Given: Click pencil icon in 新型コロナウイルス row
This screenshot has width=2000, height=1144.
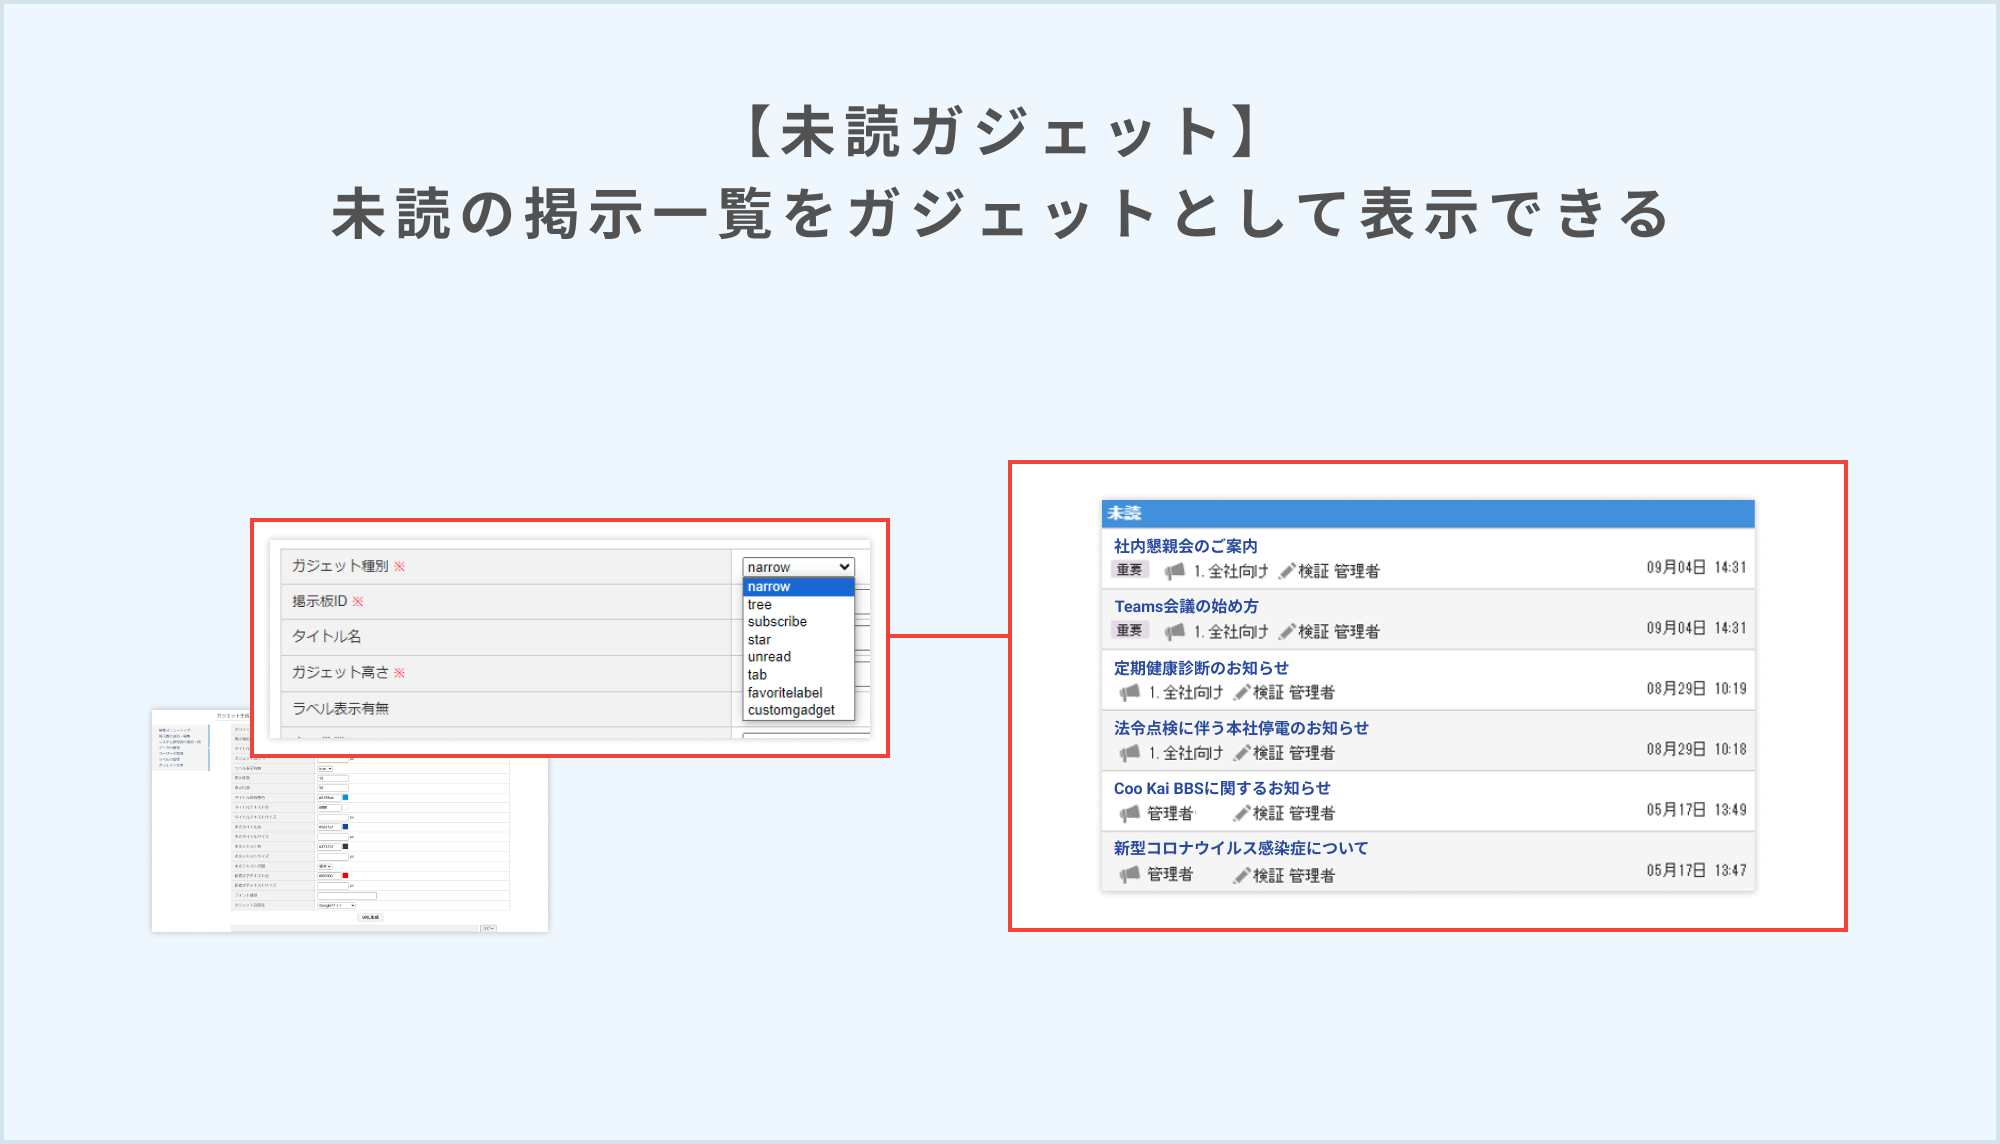Looking at the screenshot, I should pos(1242,875).
